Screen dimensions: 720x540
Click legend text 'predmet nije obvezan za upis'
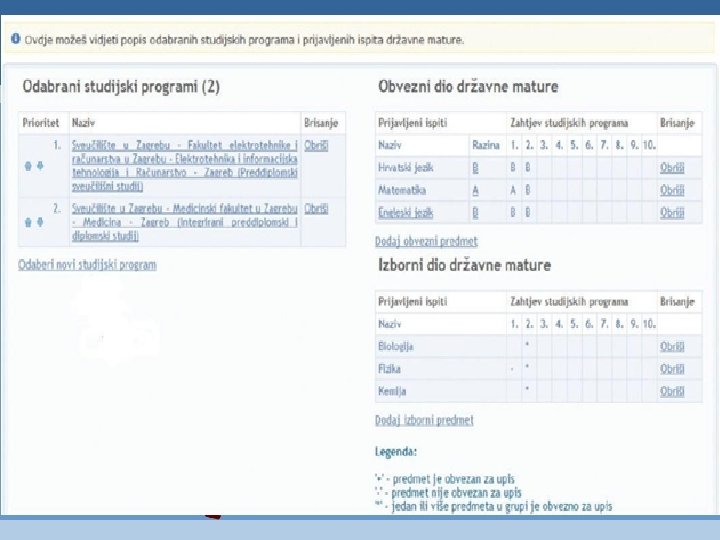pos(456,493)
